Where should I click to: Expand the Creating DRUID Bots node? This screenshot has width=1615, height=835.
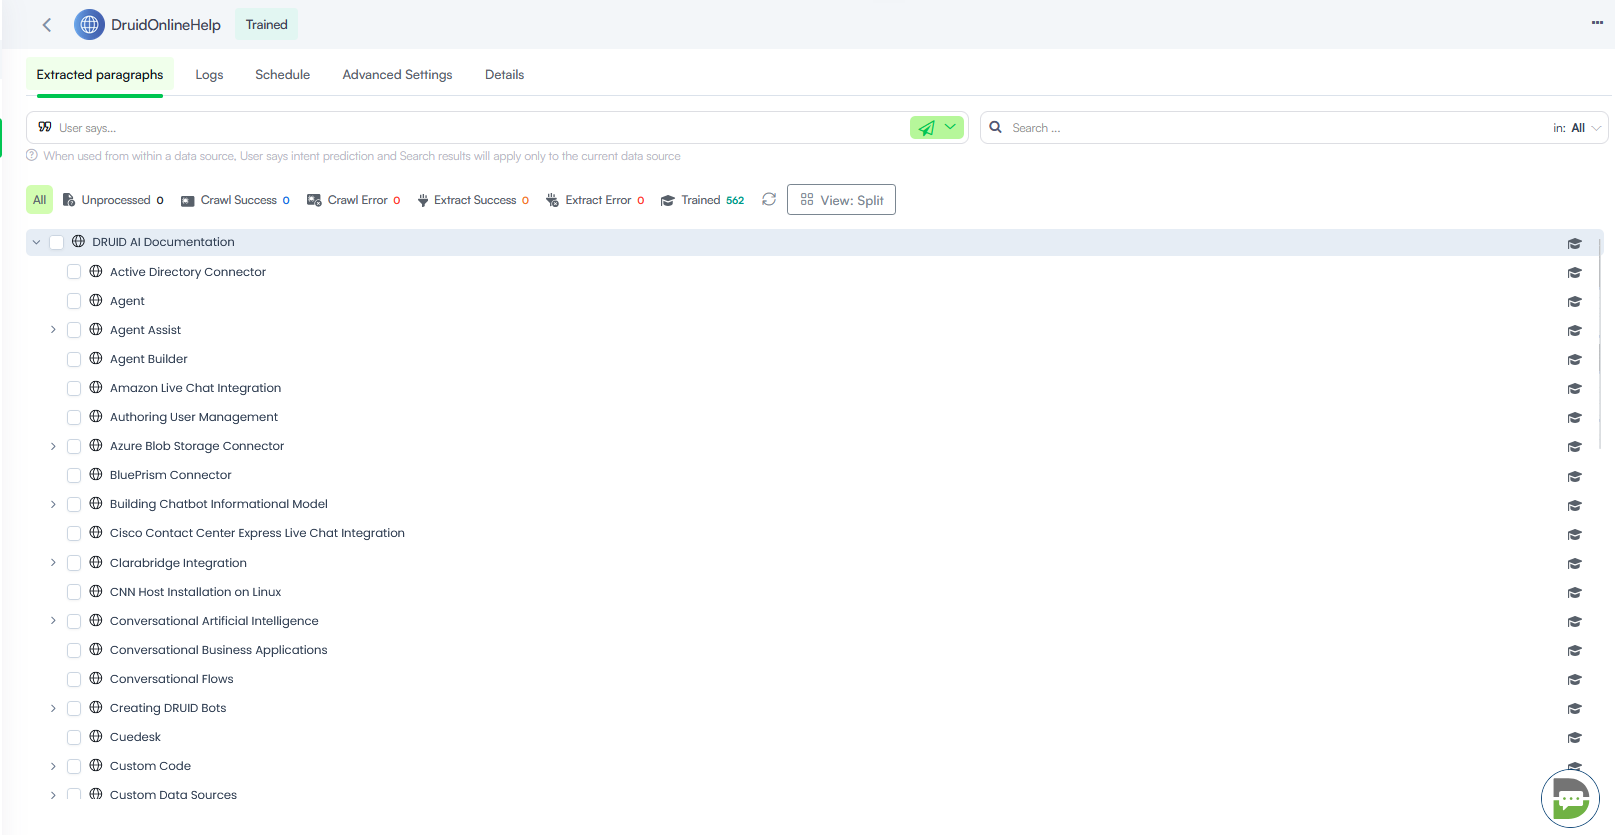[x=53, y=708]
